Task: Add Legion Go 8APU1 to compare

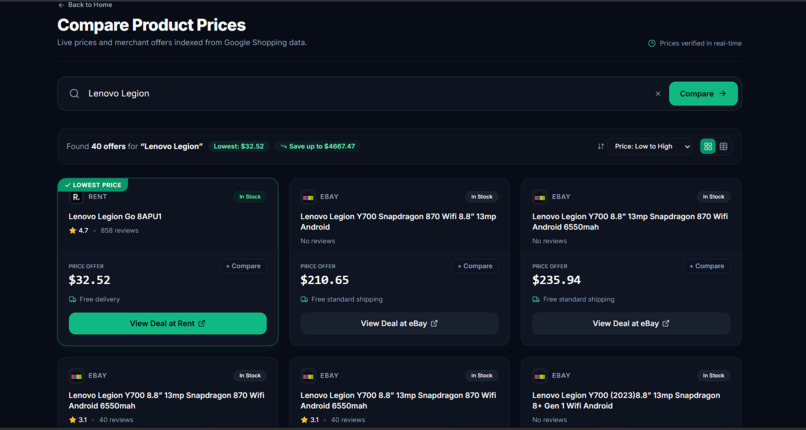Action: [x=243, y=266]
